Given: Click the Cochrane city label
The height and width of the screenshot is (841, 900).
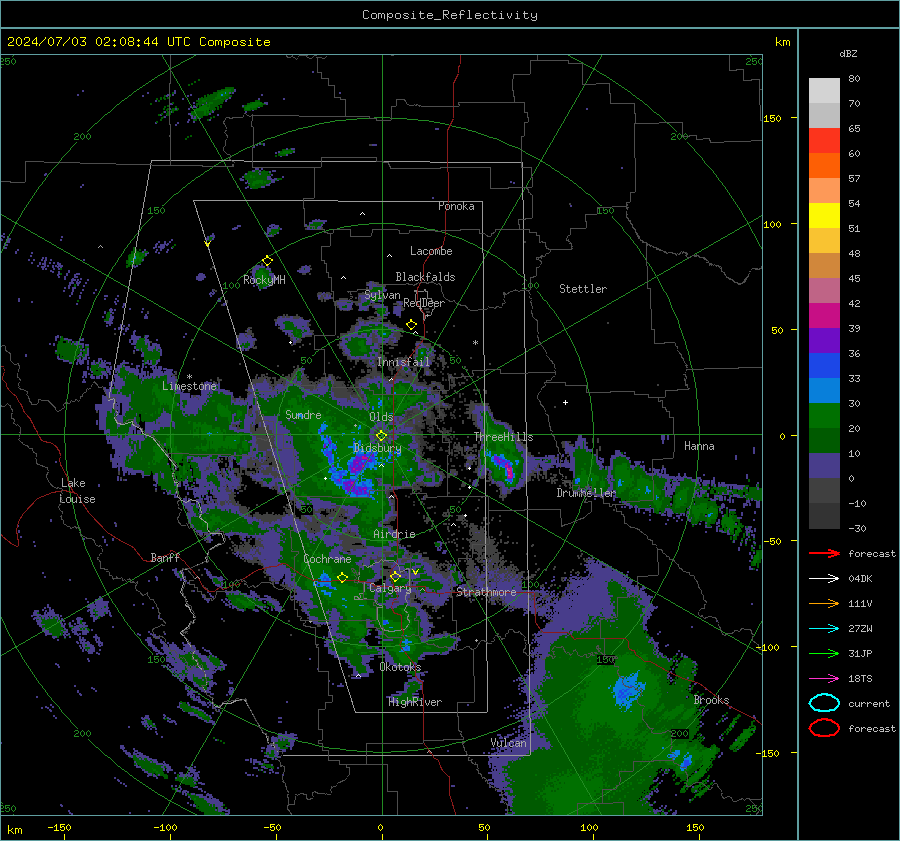Looking at the screenshot, I should 327,559.
